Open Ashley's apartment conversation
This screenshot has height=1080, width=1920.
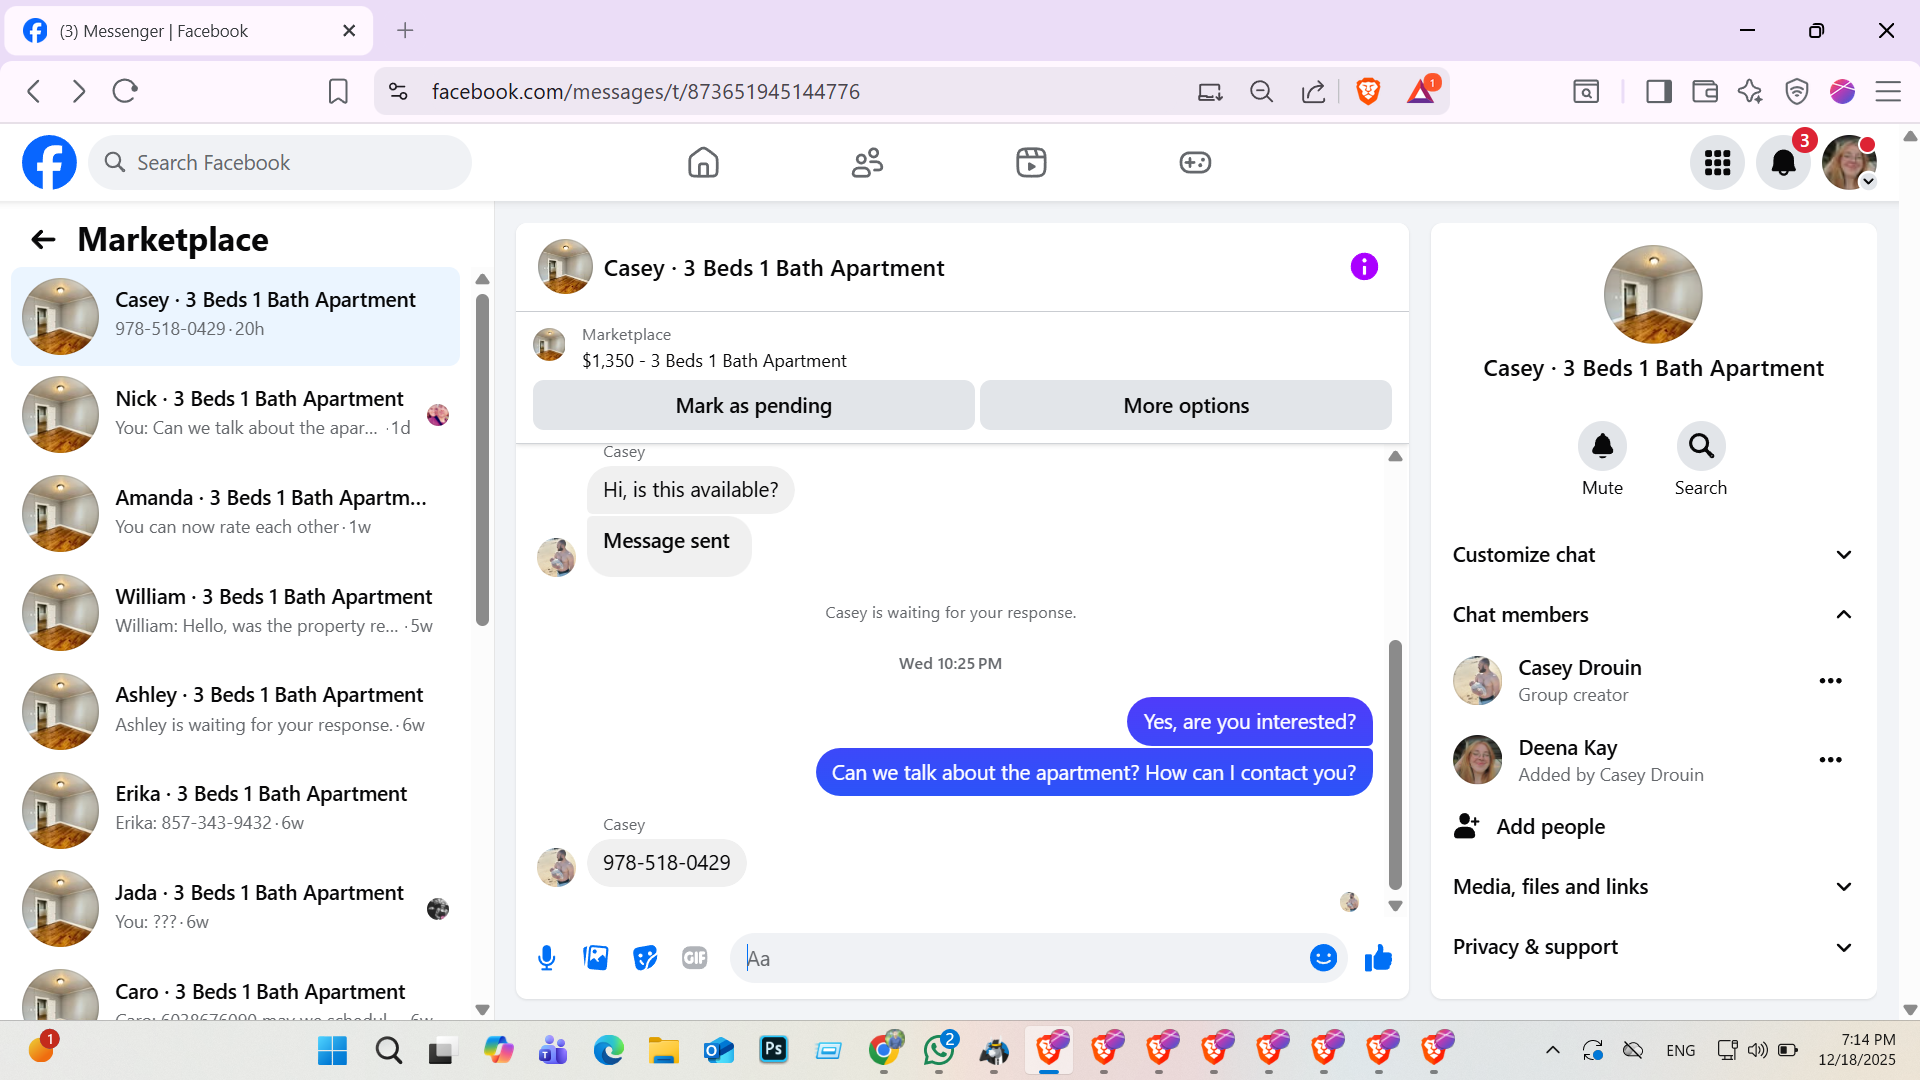[235, 710]
